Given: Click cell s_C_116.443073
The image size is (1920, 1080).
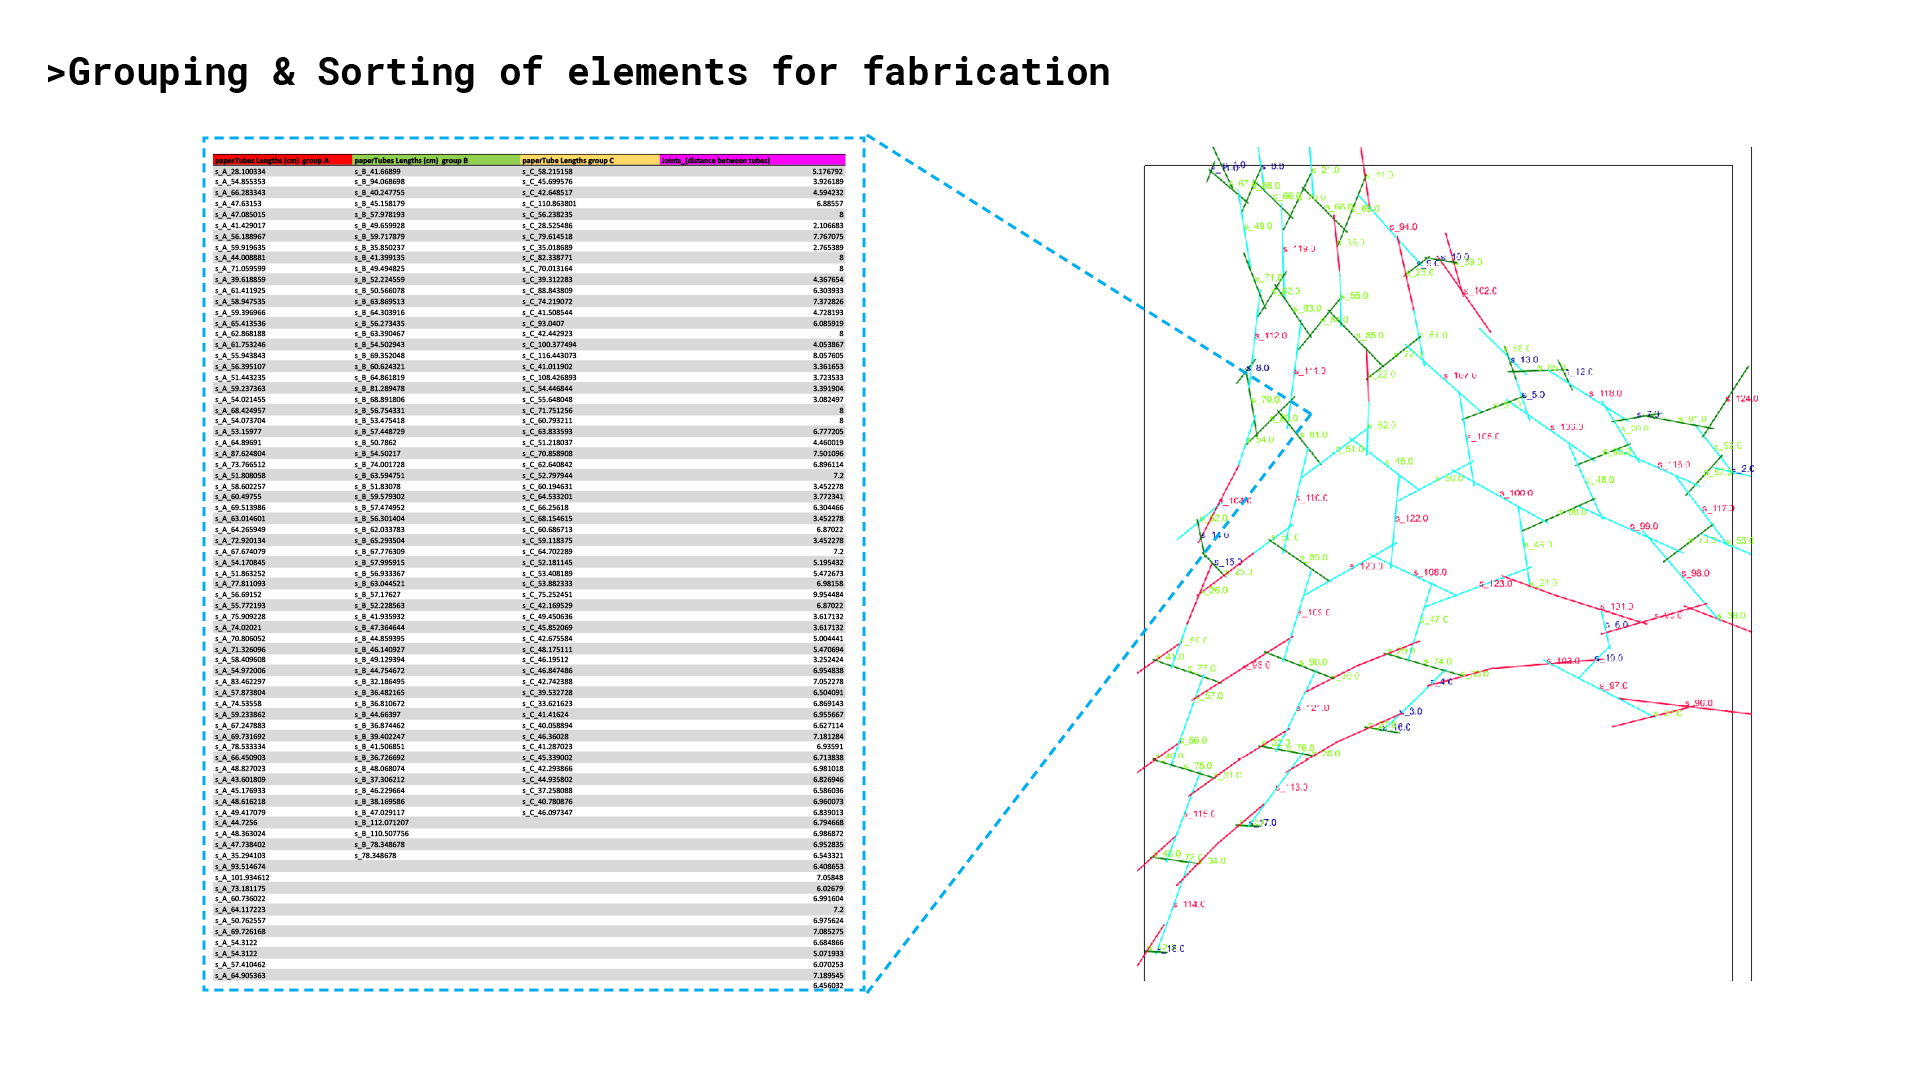Looking at the screenshot, I should coord(549,356).
